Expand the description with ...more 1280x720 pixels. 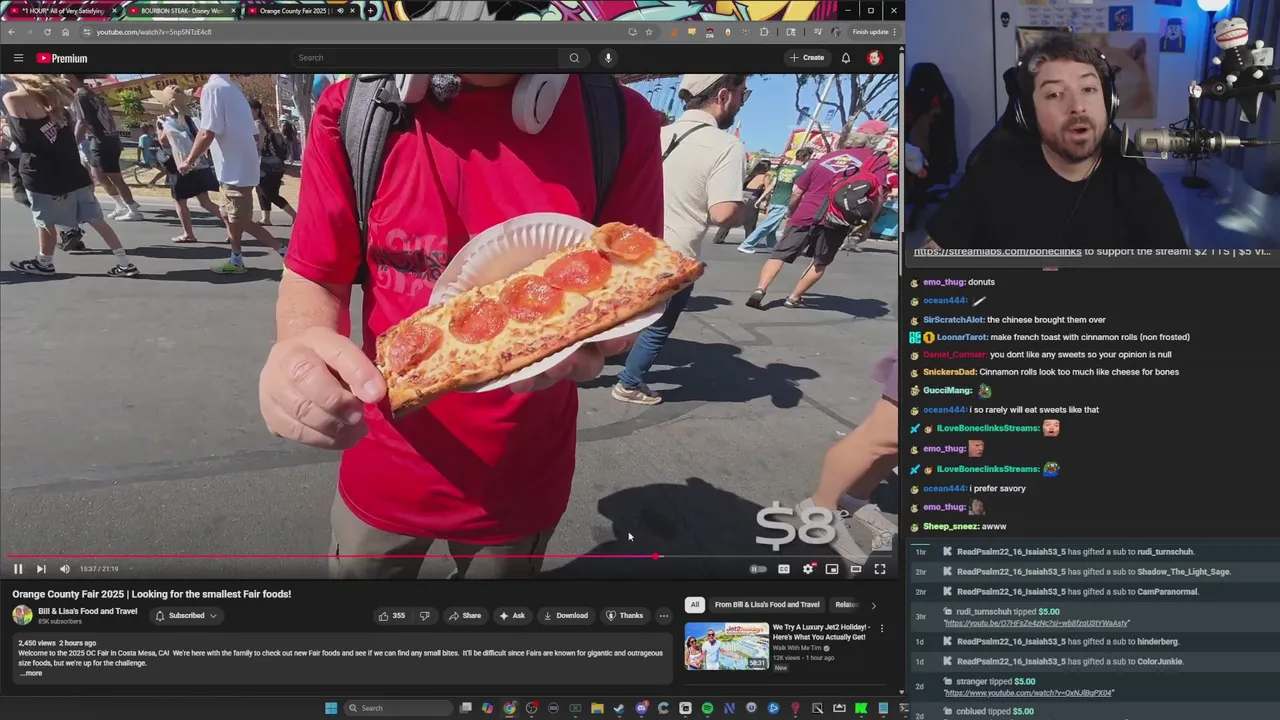(x=31, y=673)
